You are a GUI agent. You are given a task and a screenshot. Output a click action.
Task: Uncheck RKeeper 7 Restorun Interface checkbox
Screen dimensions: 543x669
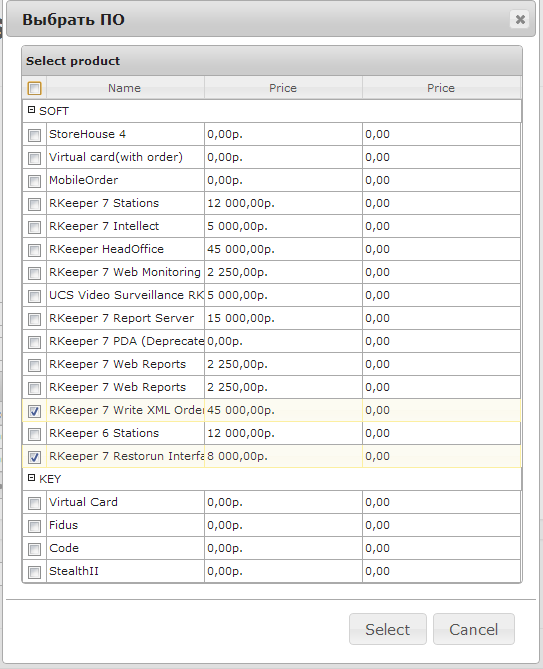coord(35,457)
